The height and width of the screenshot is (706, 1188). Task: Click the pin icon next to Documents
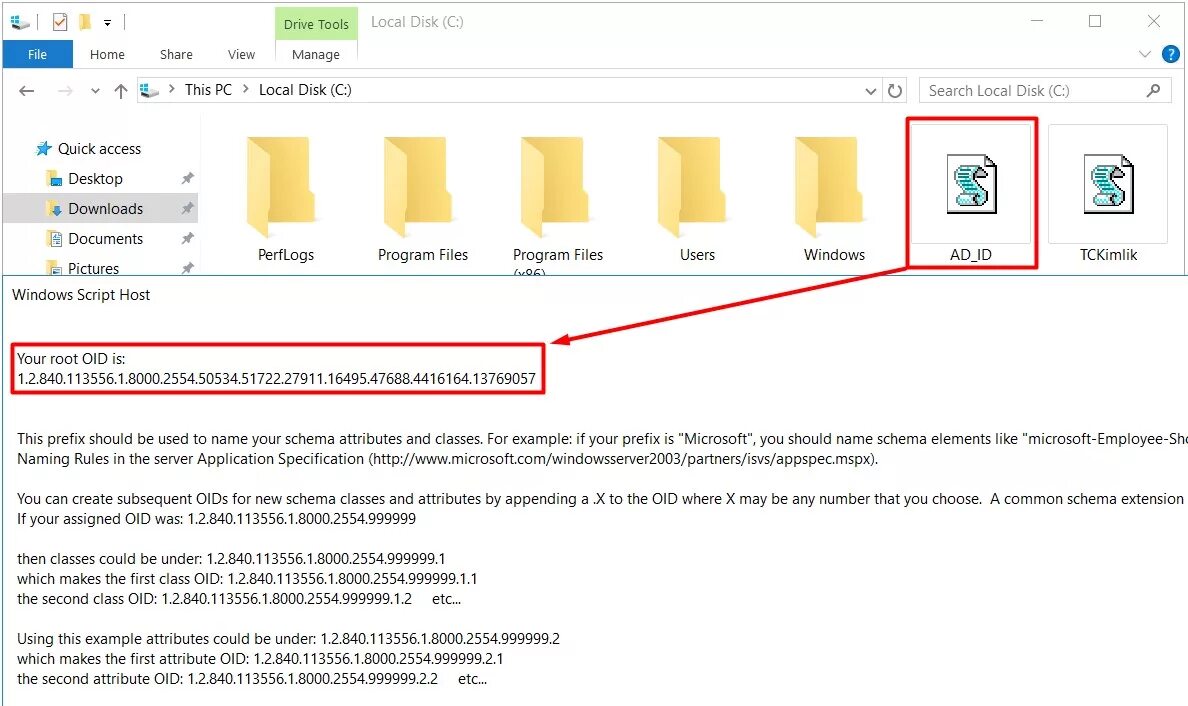tap(187, 239)
